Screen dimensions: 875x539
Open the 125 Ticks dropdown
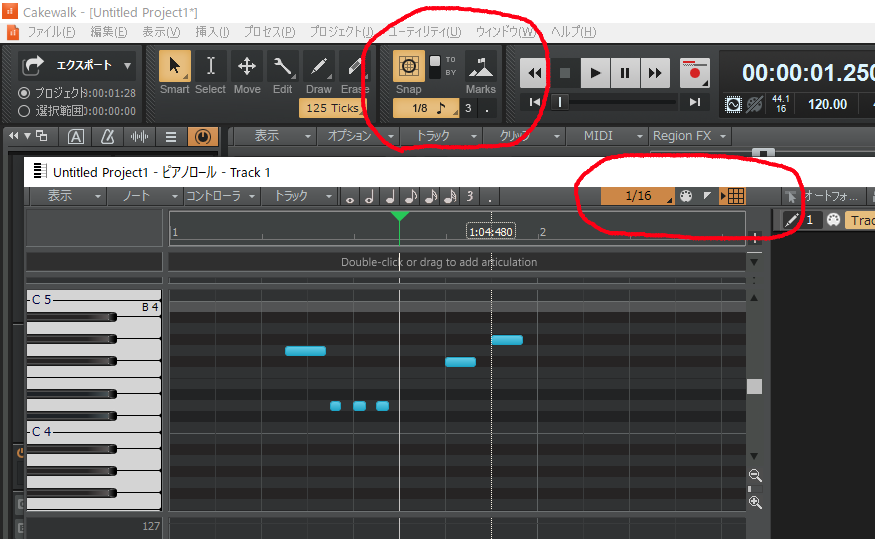point(333,108)
